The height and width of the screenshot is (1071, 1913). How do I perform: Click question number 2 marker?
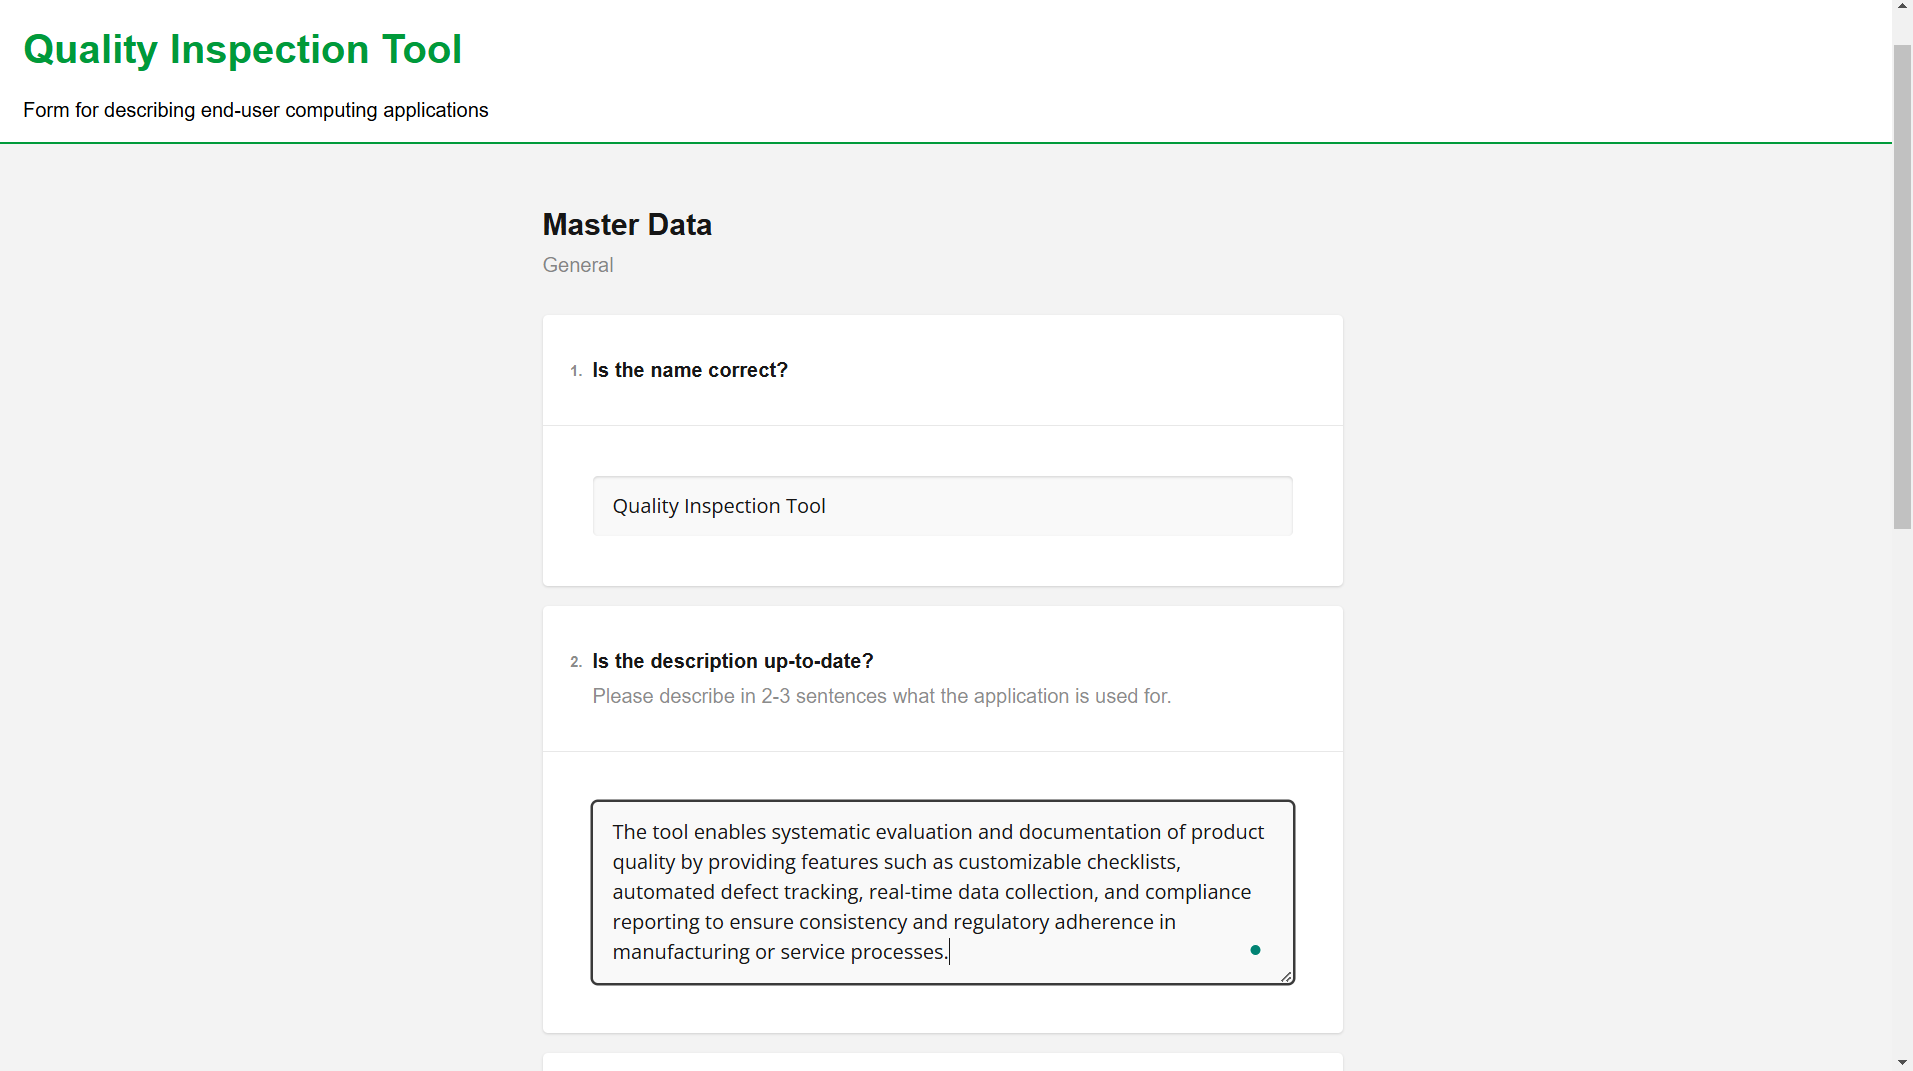point(575,662)
